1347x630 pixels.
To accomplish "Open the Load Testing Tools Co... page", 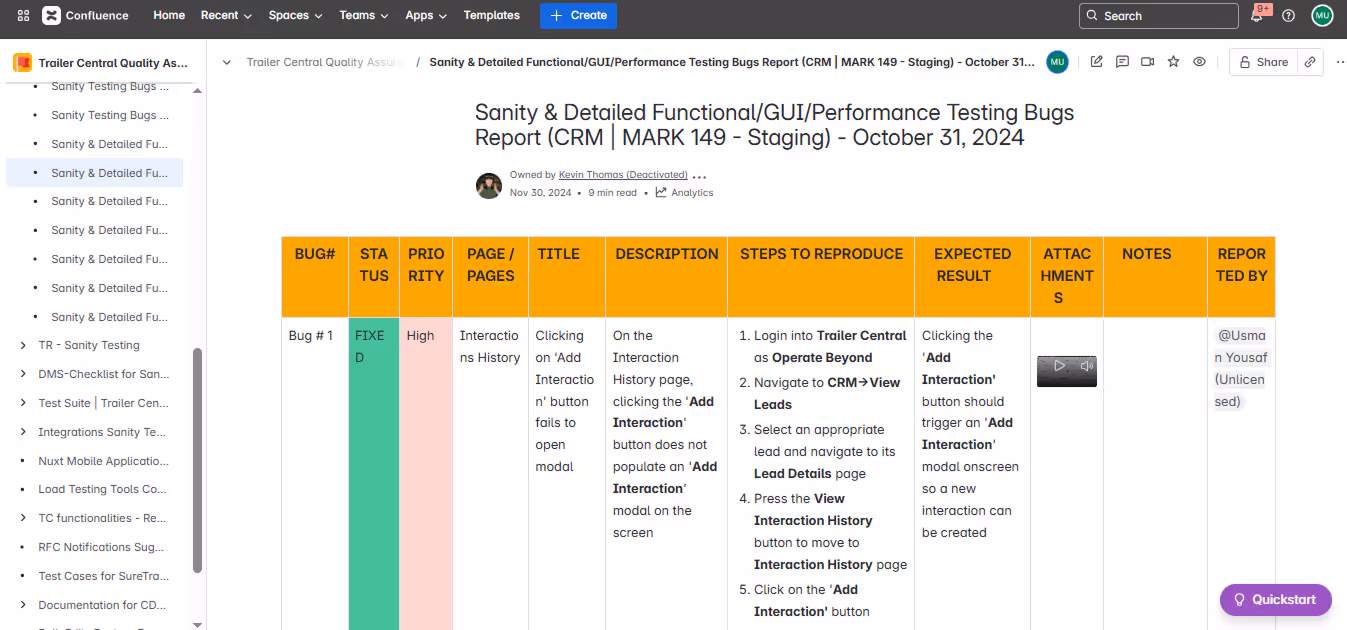I will [102, 489].
